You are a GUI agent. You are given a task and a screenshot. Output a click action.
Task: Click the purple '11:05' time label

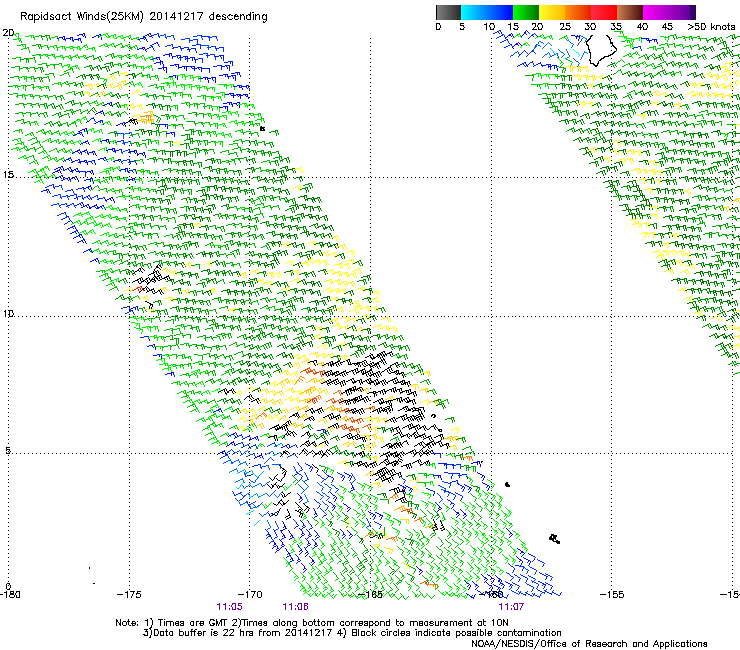coord(229,607)
